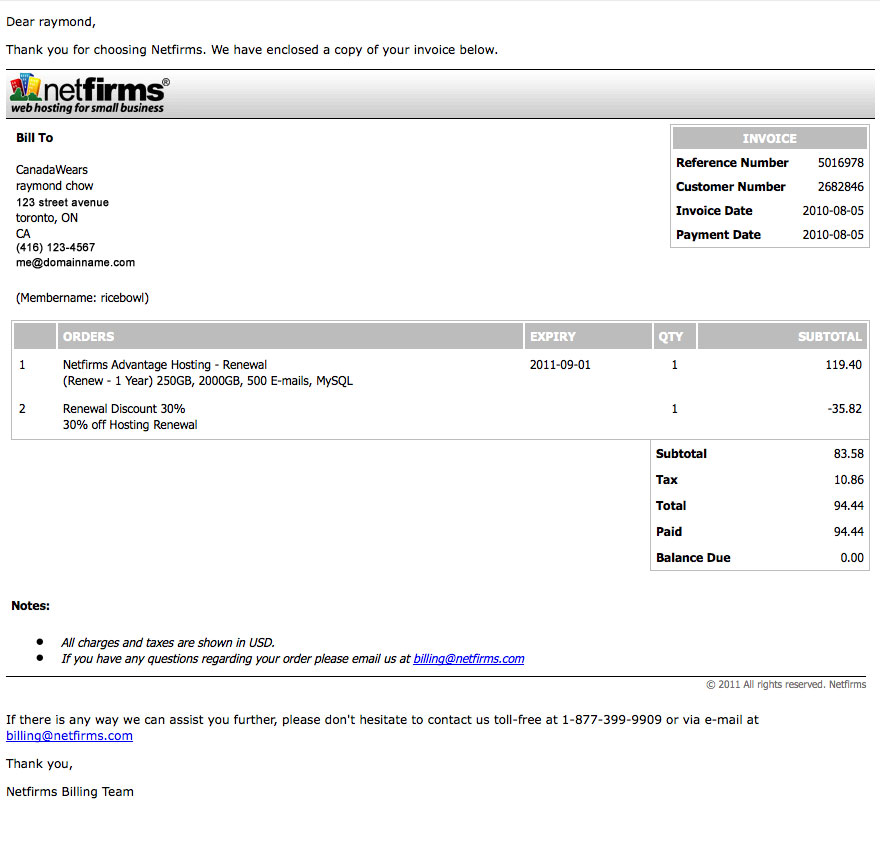Viewport: 880px width, 850px height.
Task: Click the billing email link above Thank you
Action: 69,736
